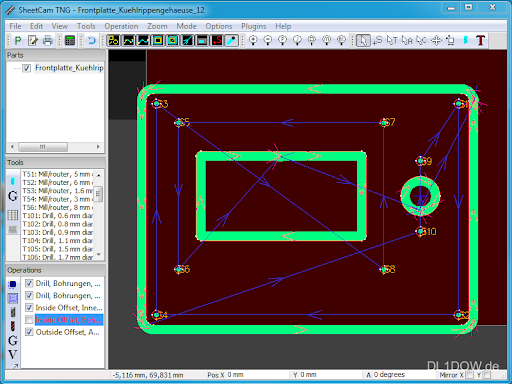Screen dimensions: 512x384
Task: Open the calculator-style job options icon
Action: point(70,41)
